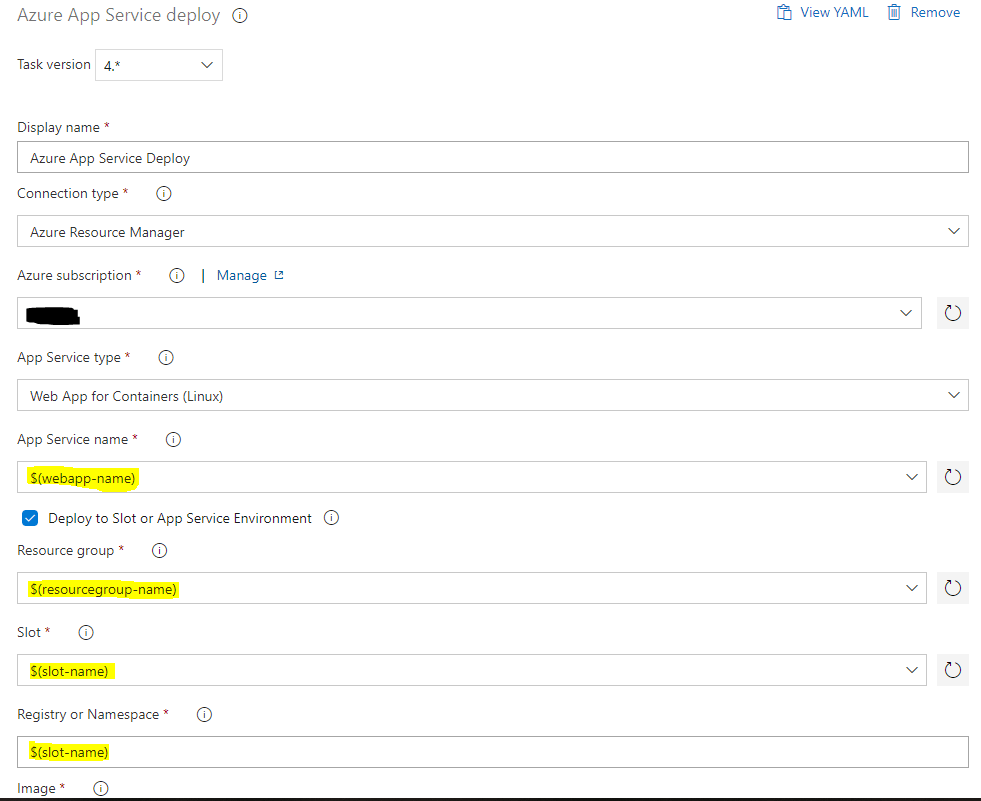Expand the App Service type dropdown
This screenshot has width=981, height=801.
[492, 396]
